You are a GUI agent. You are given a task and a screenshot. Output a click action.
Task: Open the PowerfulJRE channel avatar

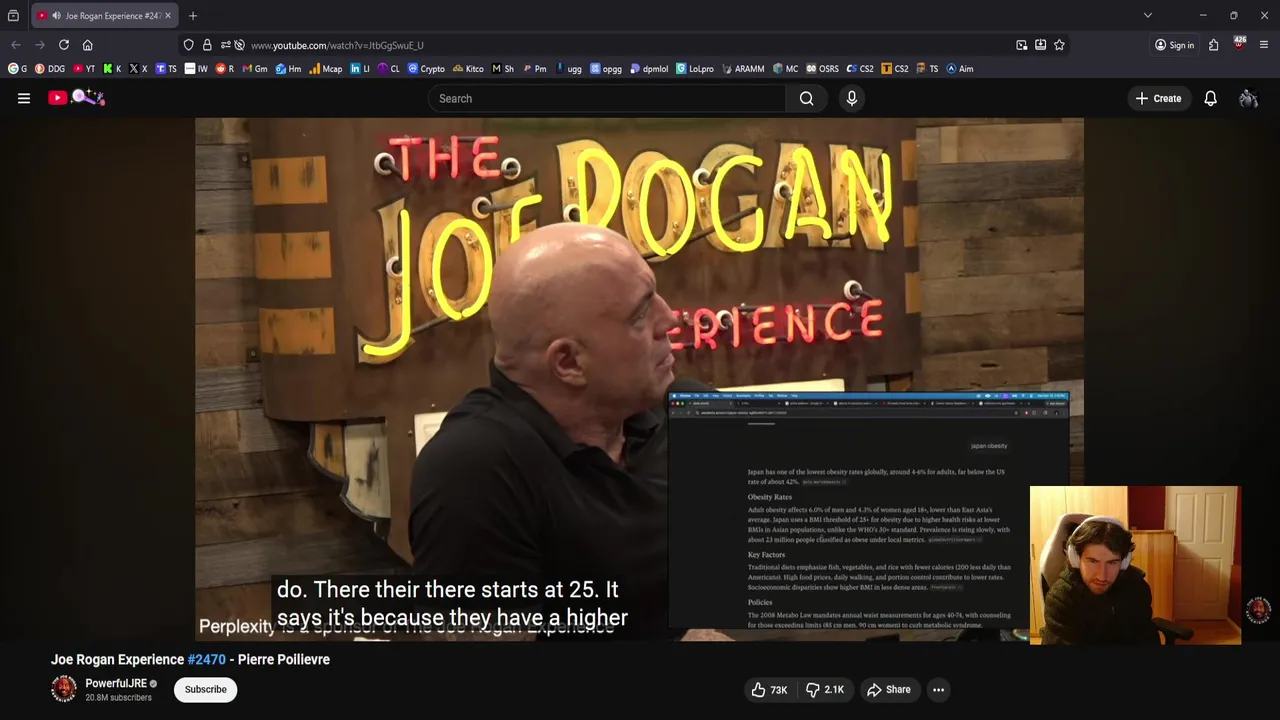(x=64, y=689)
